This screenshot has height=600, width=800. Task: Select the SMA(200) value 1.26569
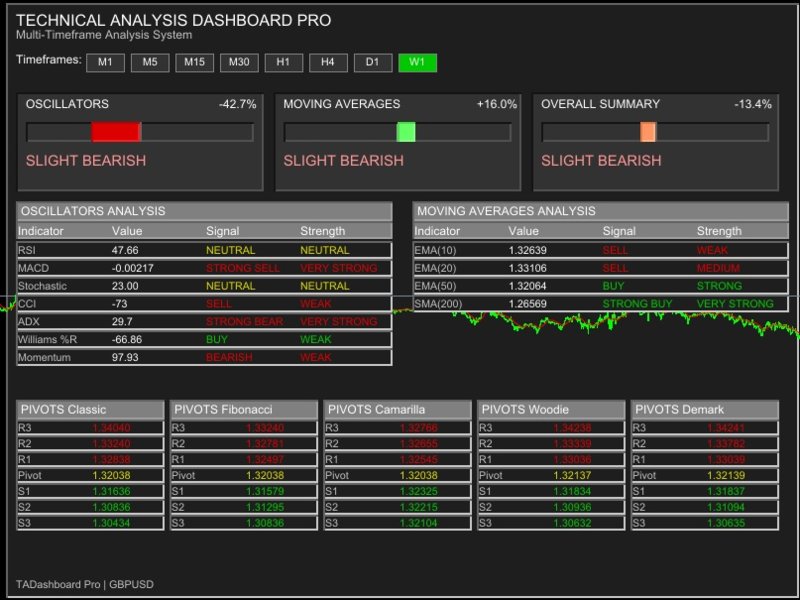point(528,304)
